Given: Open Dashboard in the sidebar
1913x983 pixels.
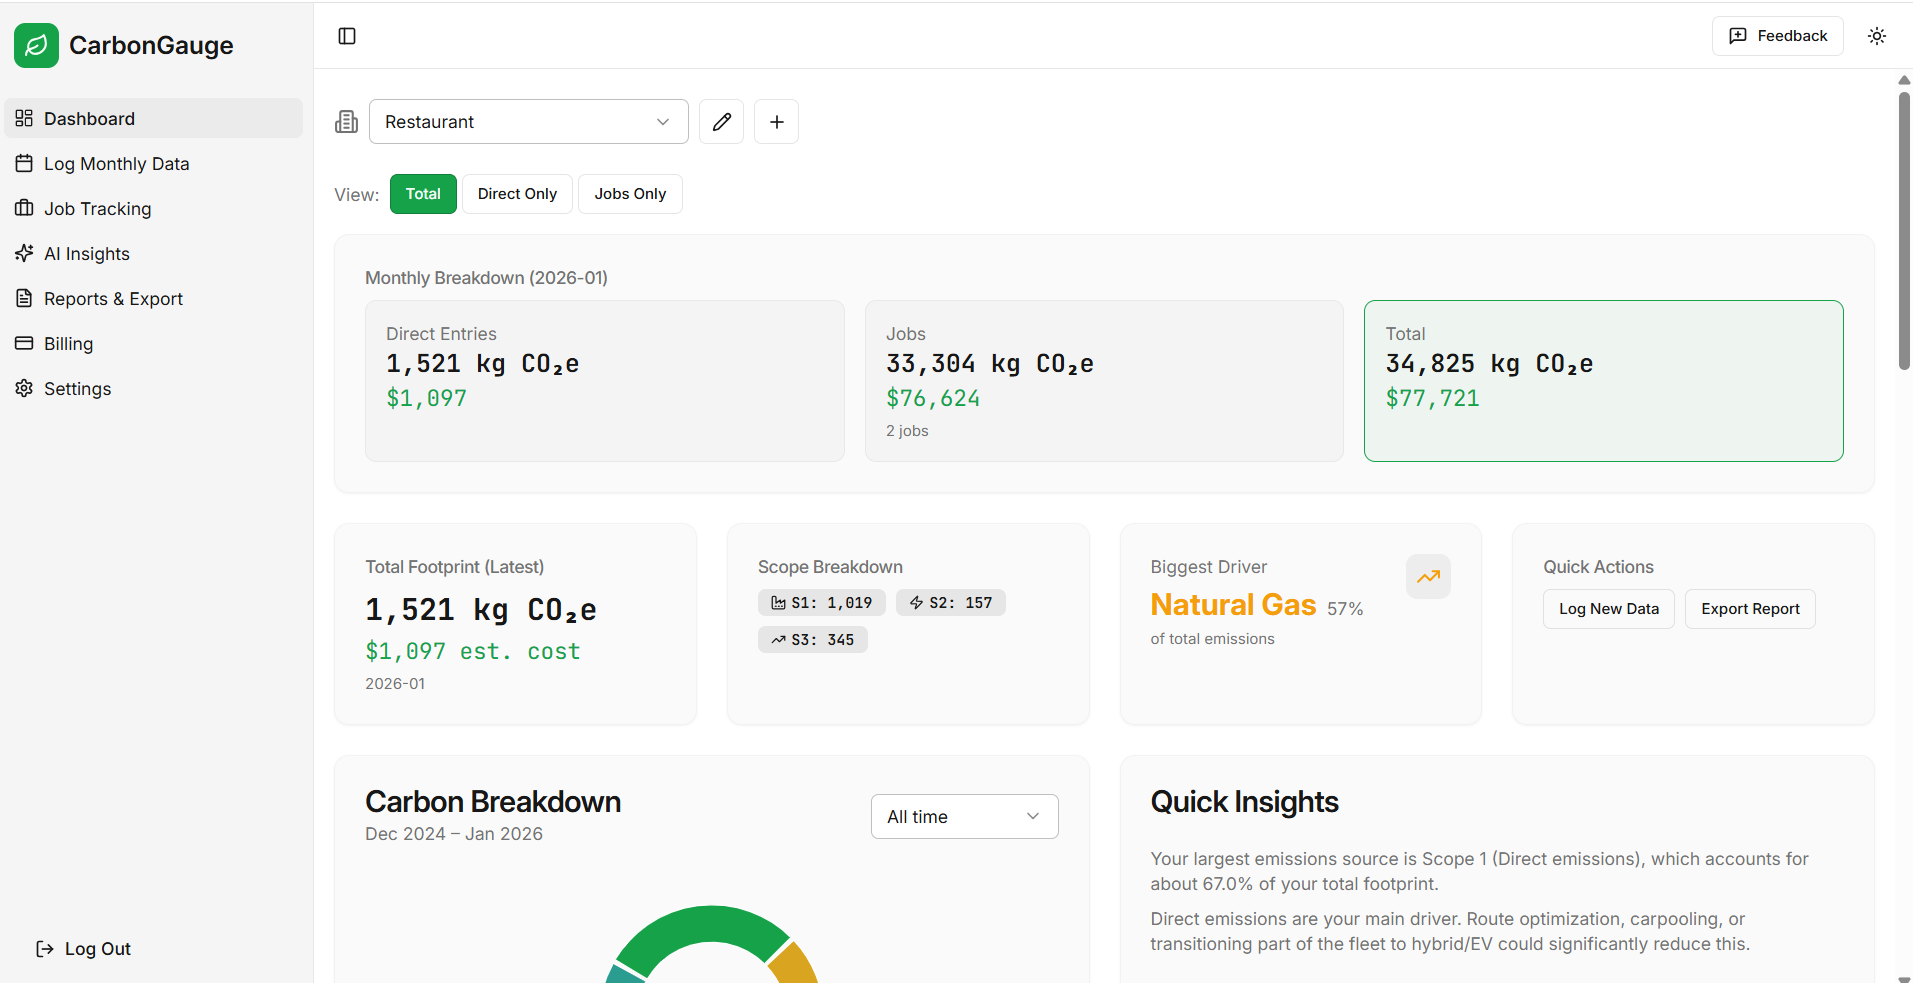Looking at the screenshot, I should pos(154,118).
